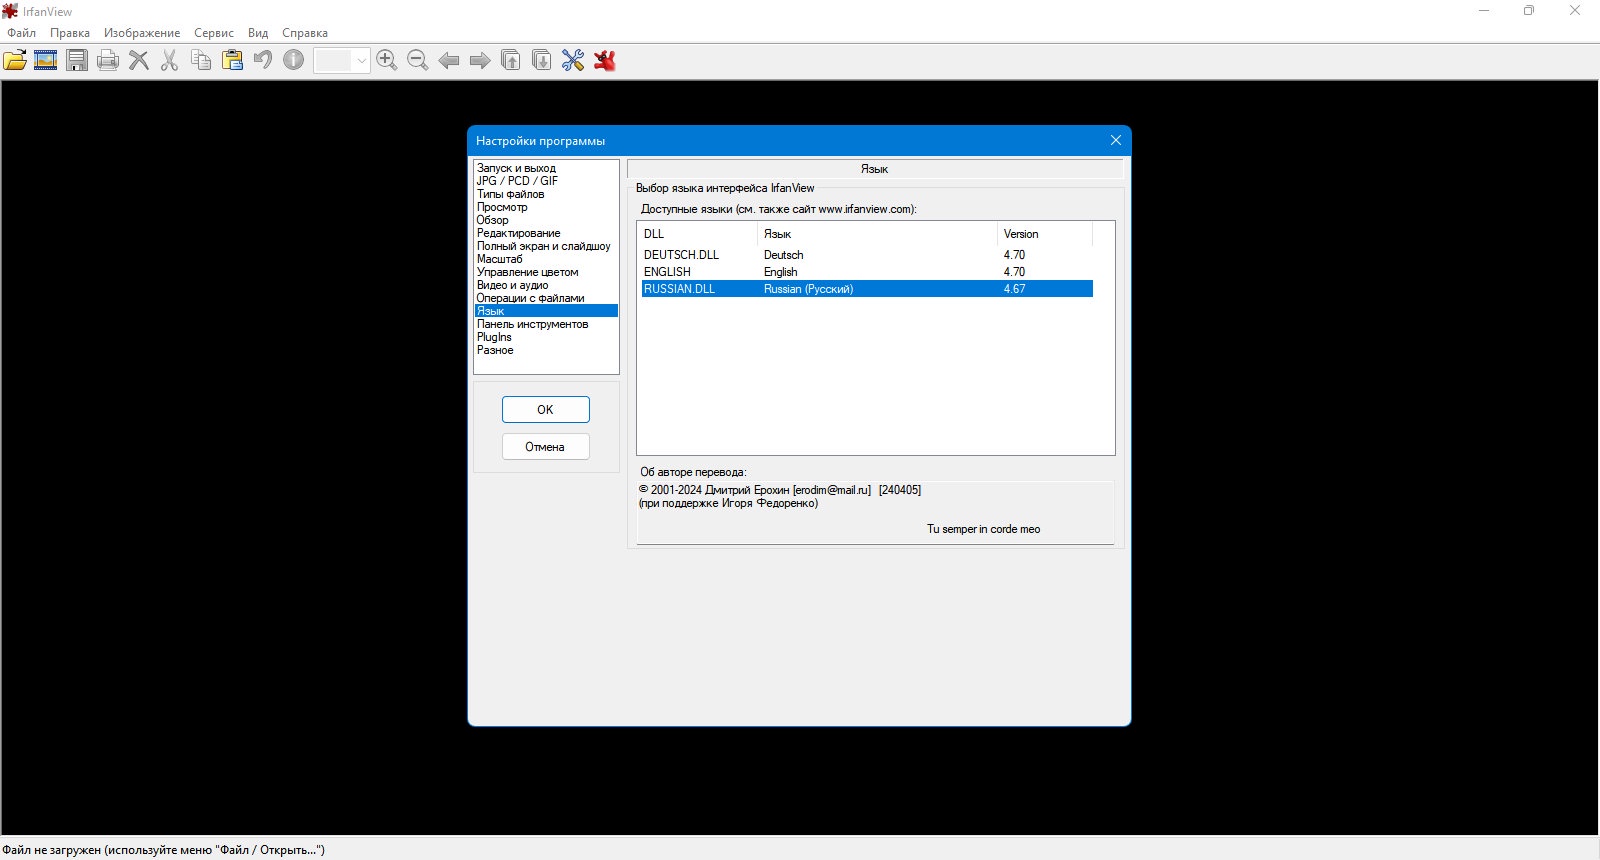Close the Настройки программы dialog

1116,140
